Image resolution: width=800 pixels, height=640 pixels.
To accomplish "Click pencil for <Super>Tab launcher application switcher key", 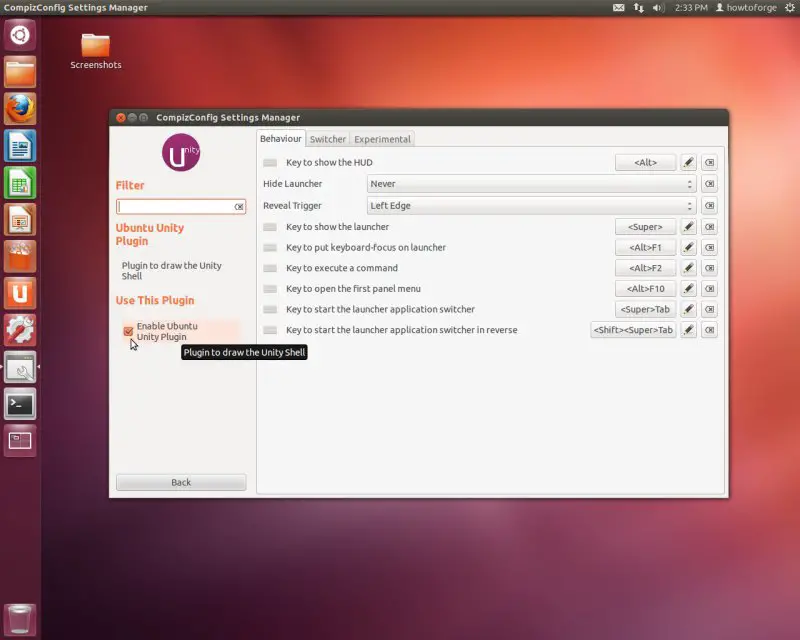I will [688, 309].
